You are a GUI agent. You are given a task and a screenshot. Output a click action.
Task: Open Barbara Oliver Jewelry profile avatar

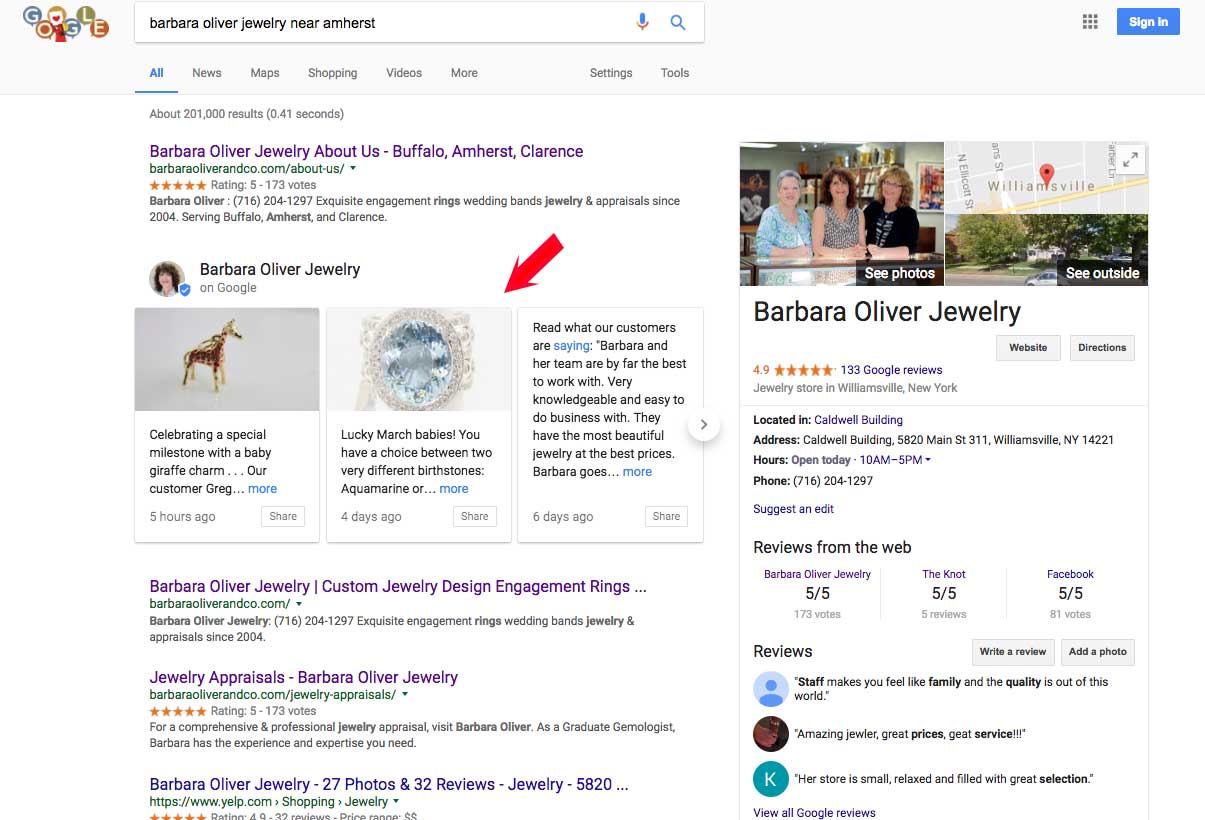[x=168, y=279]
